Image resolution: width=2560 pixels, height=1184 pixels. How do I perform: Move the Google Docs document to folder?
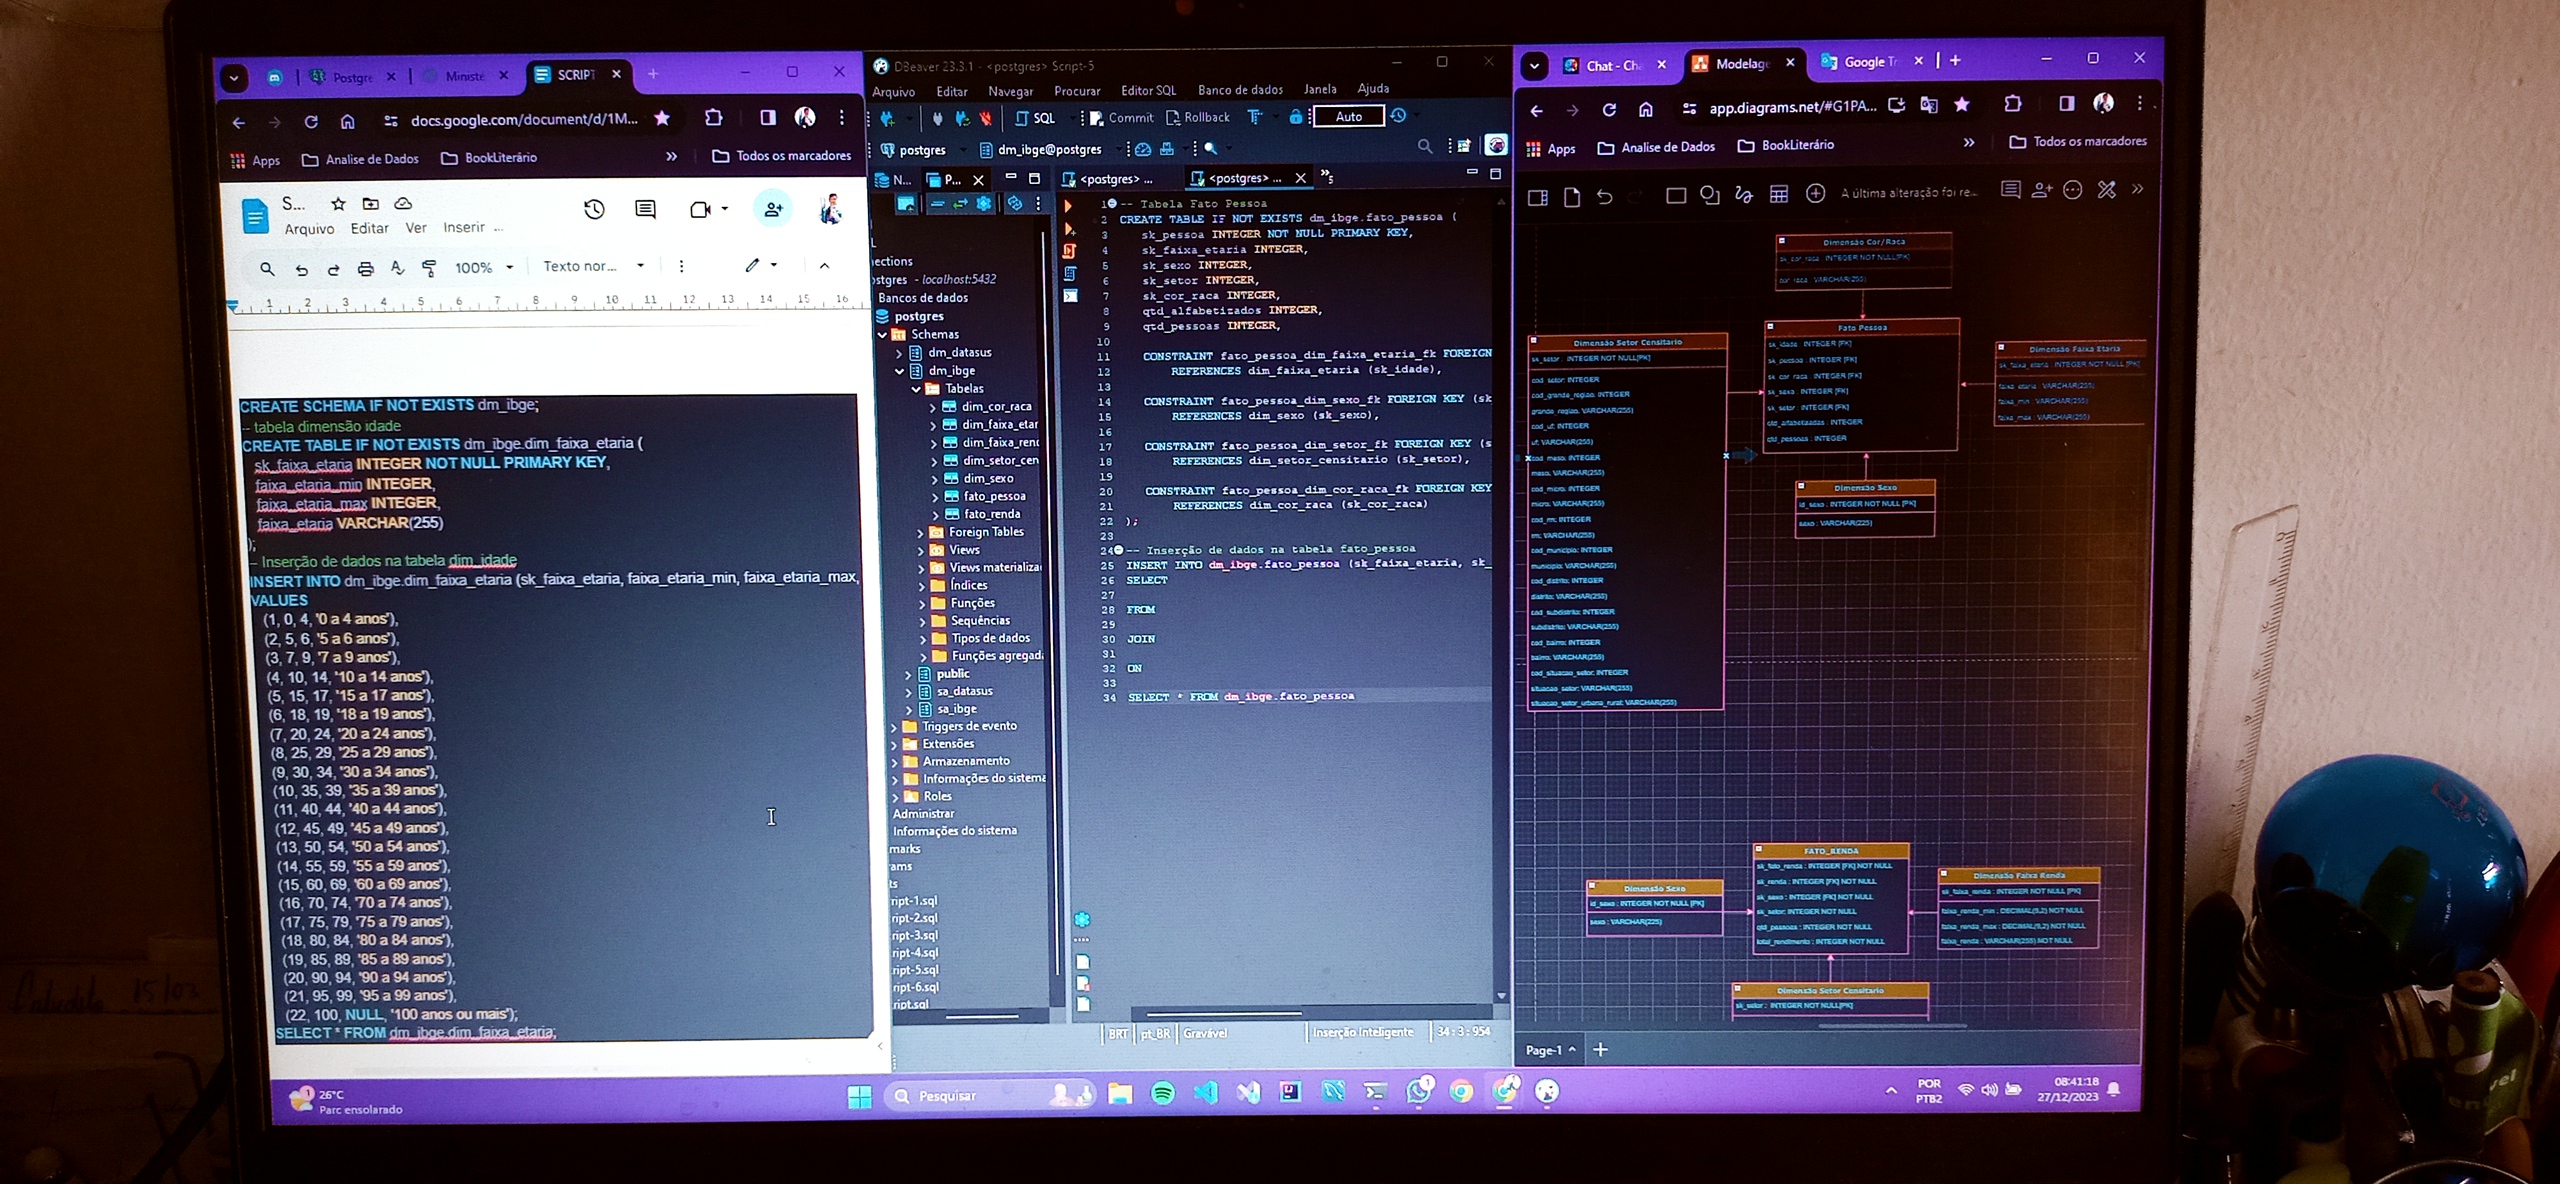[370, 204]
